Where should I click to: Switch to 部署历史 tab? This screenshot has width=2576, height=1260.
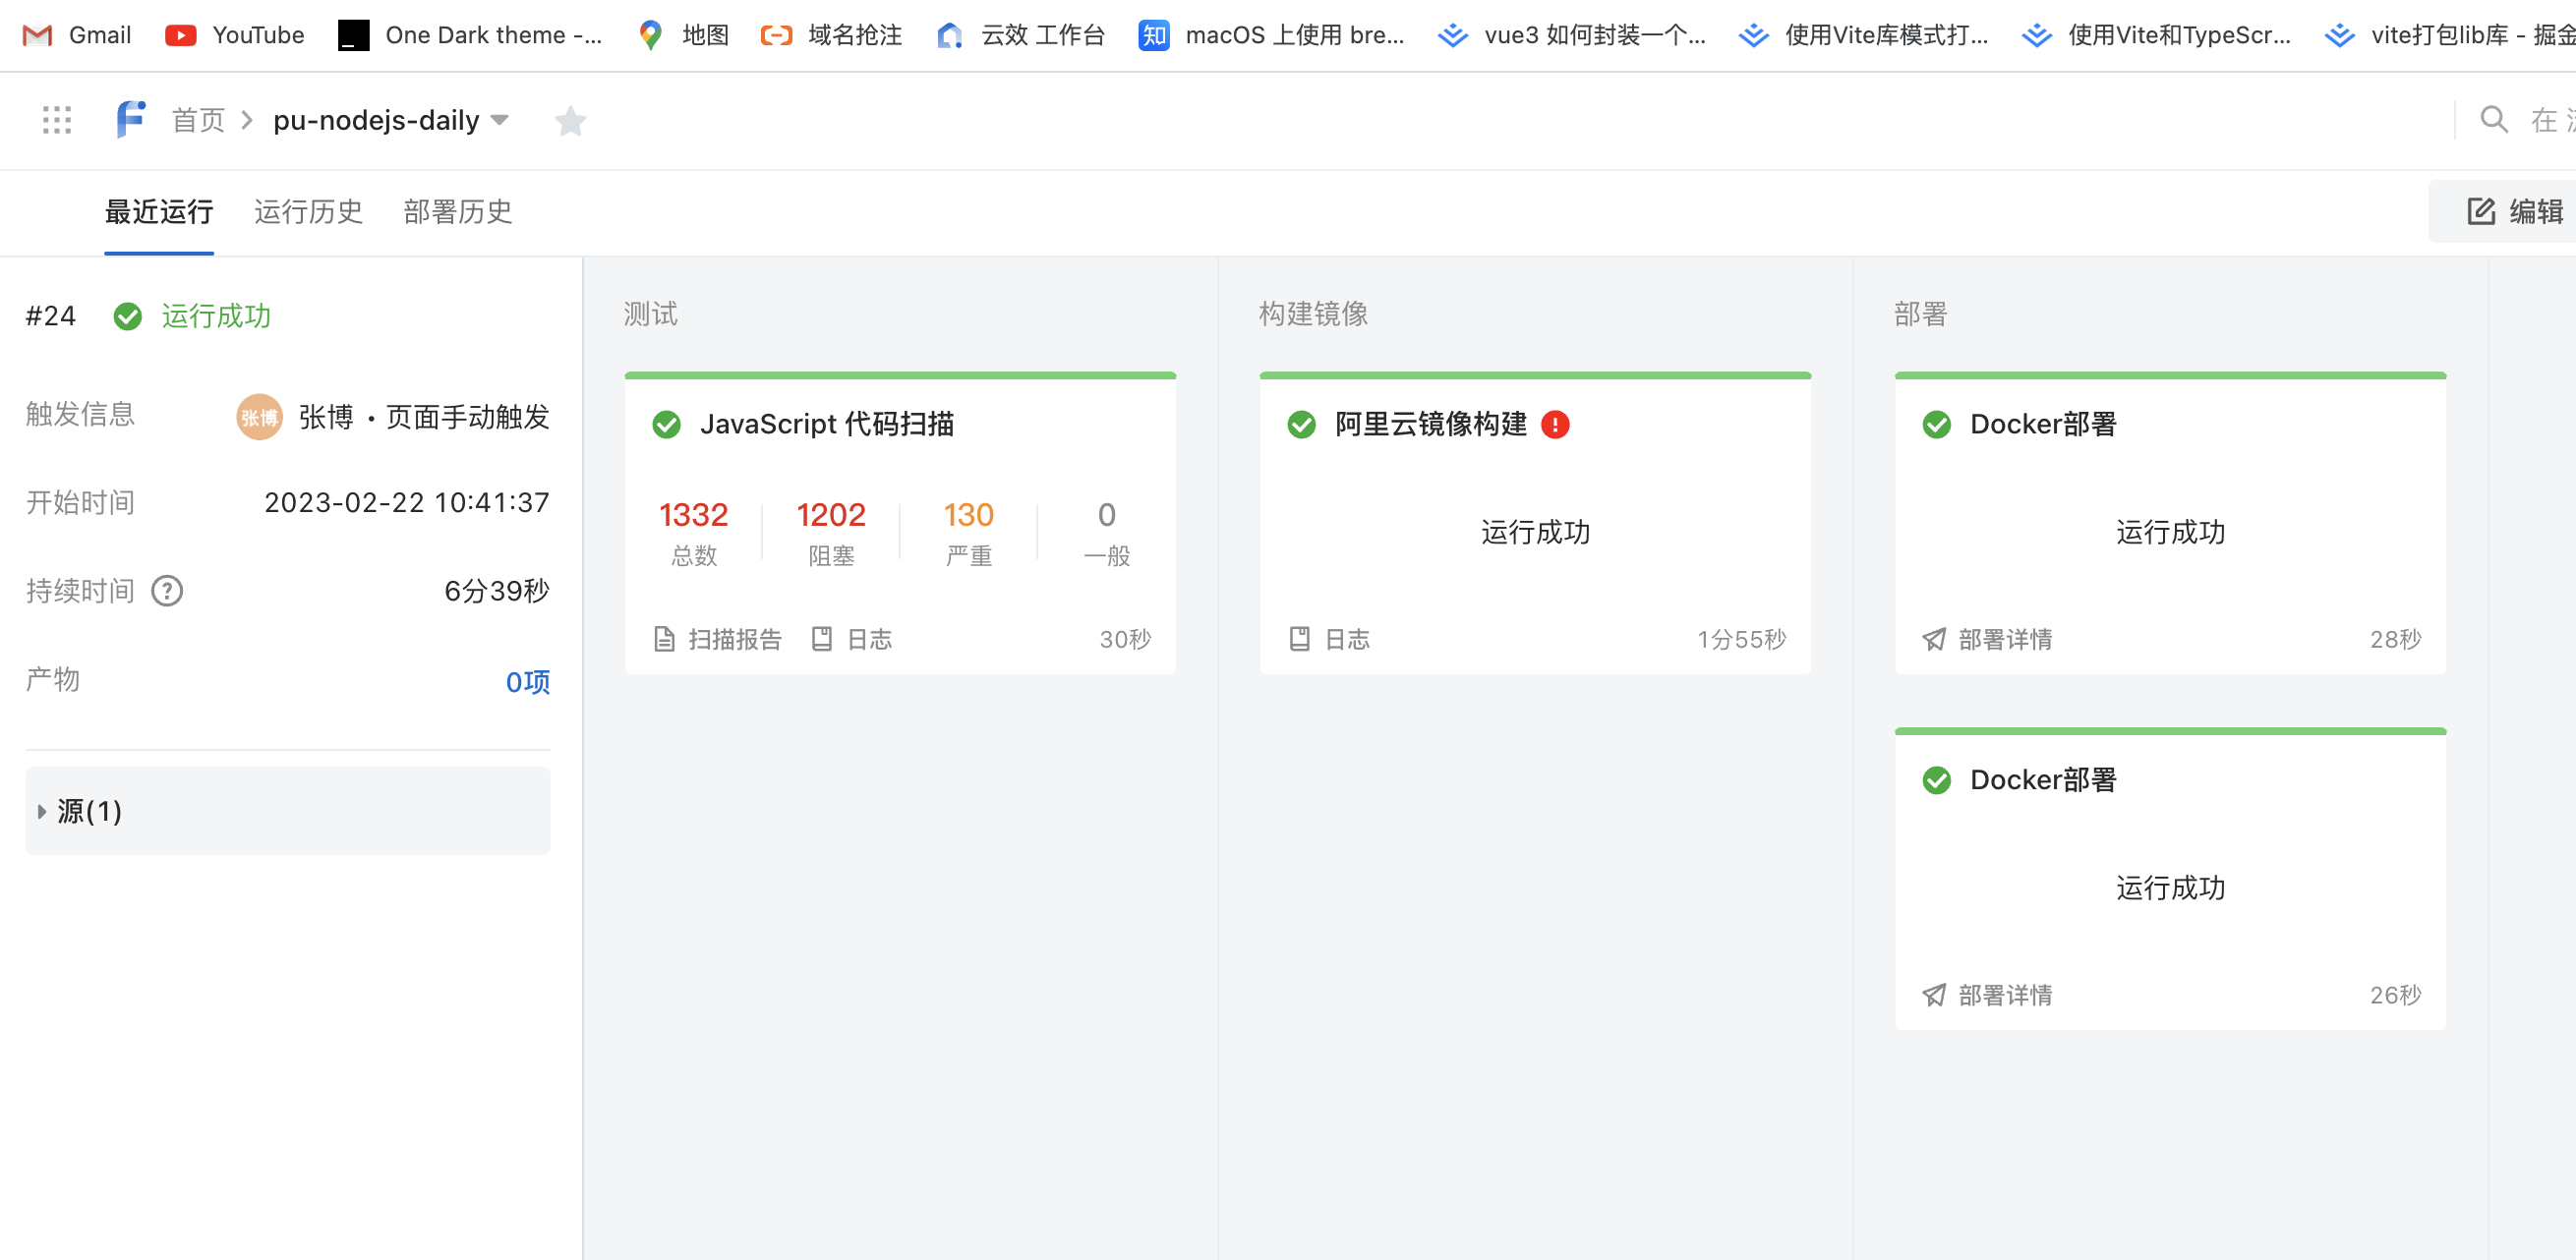(457, 212)
